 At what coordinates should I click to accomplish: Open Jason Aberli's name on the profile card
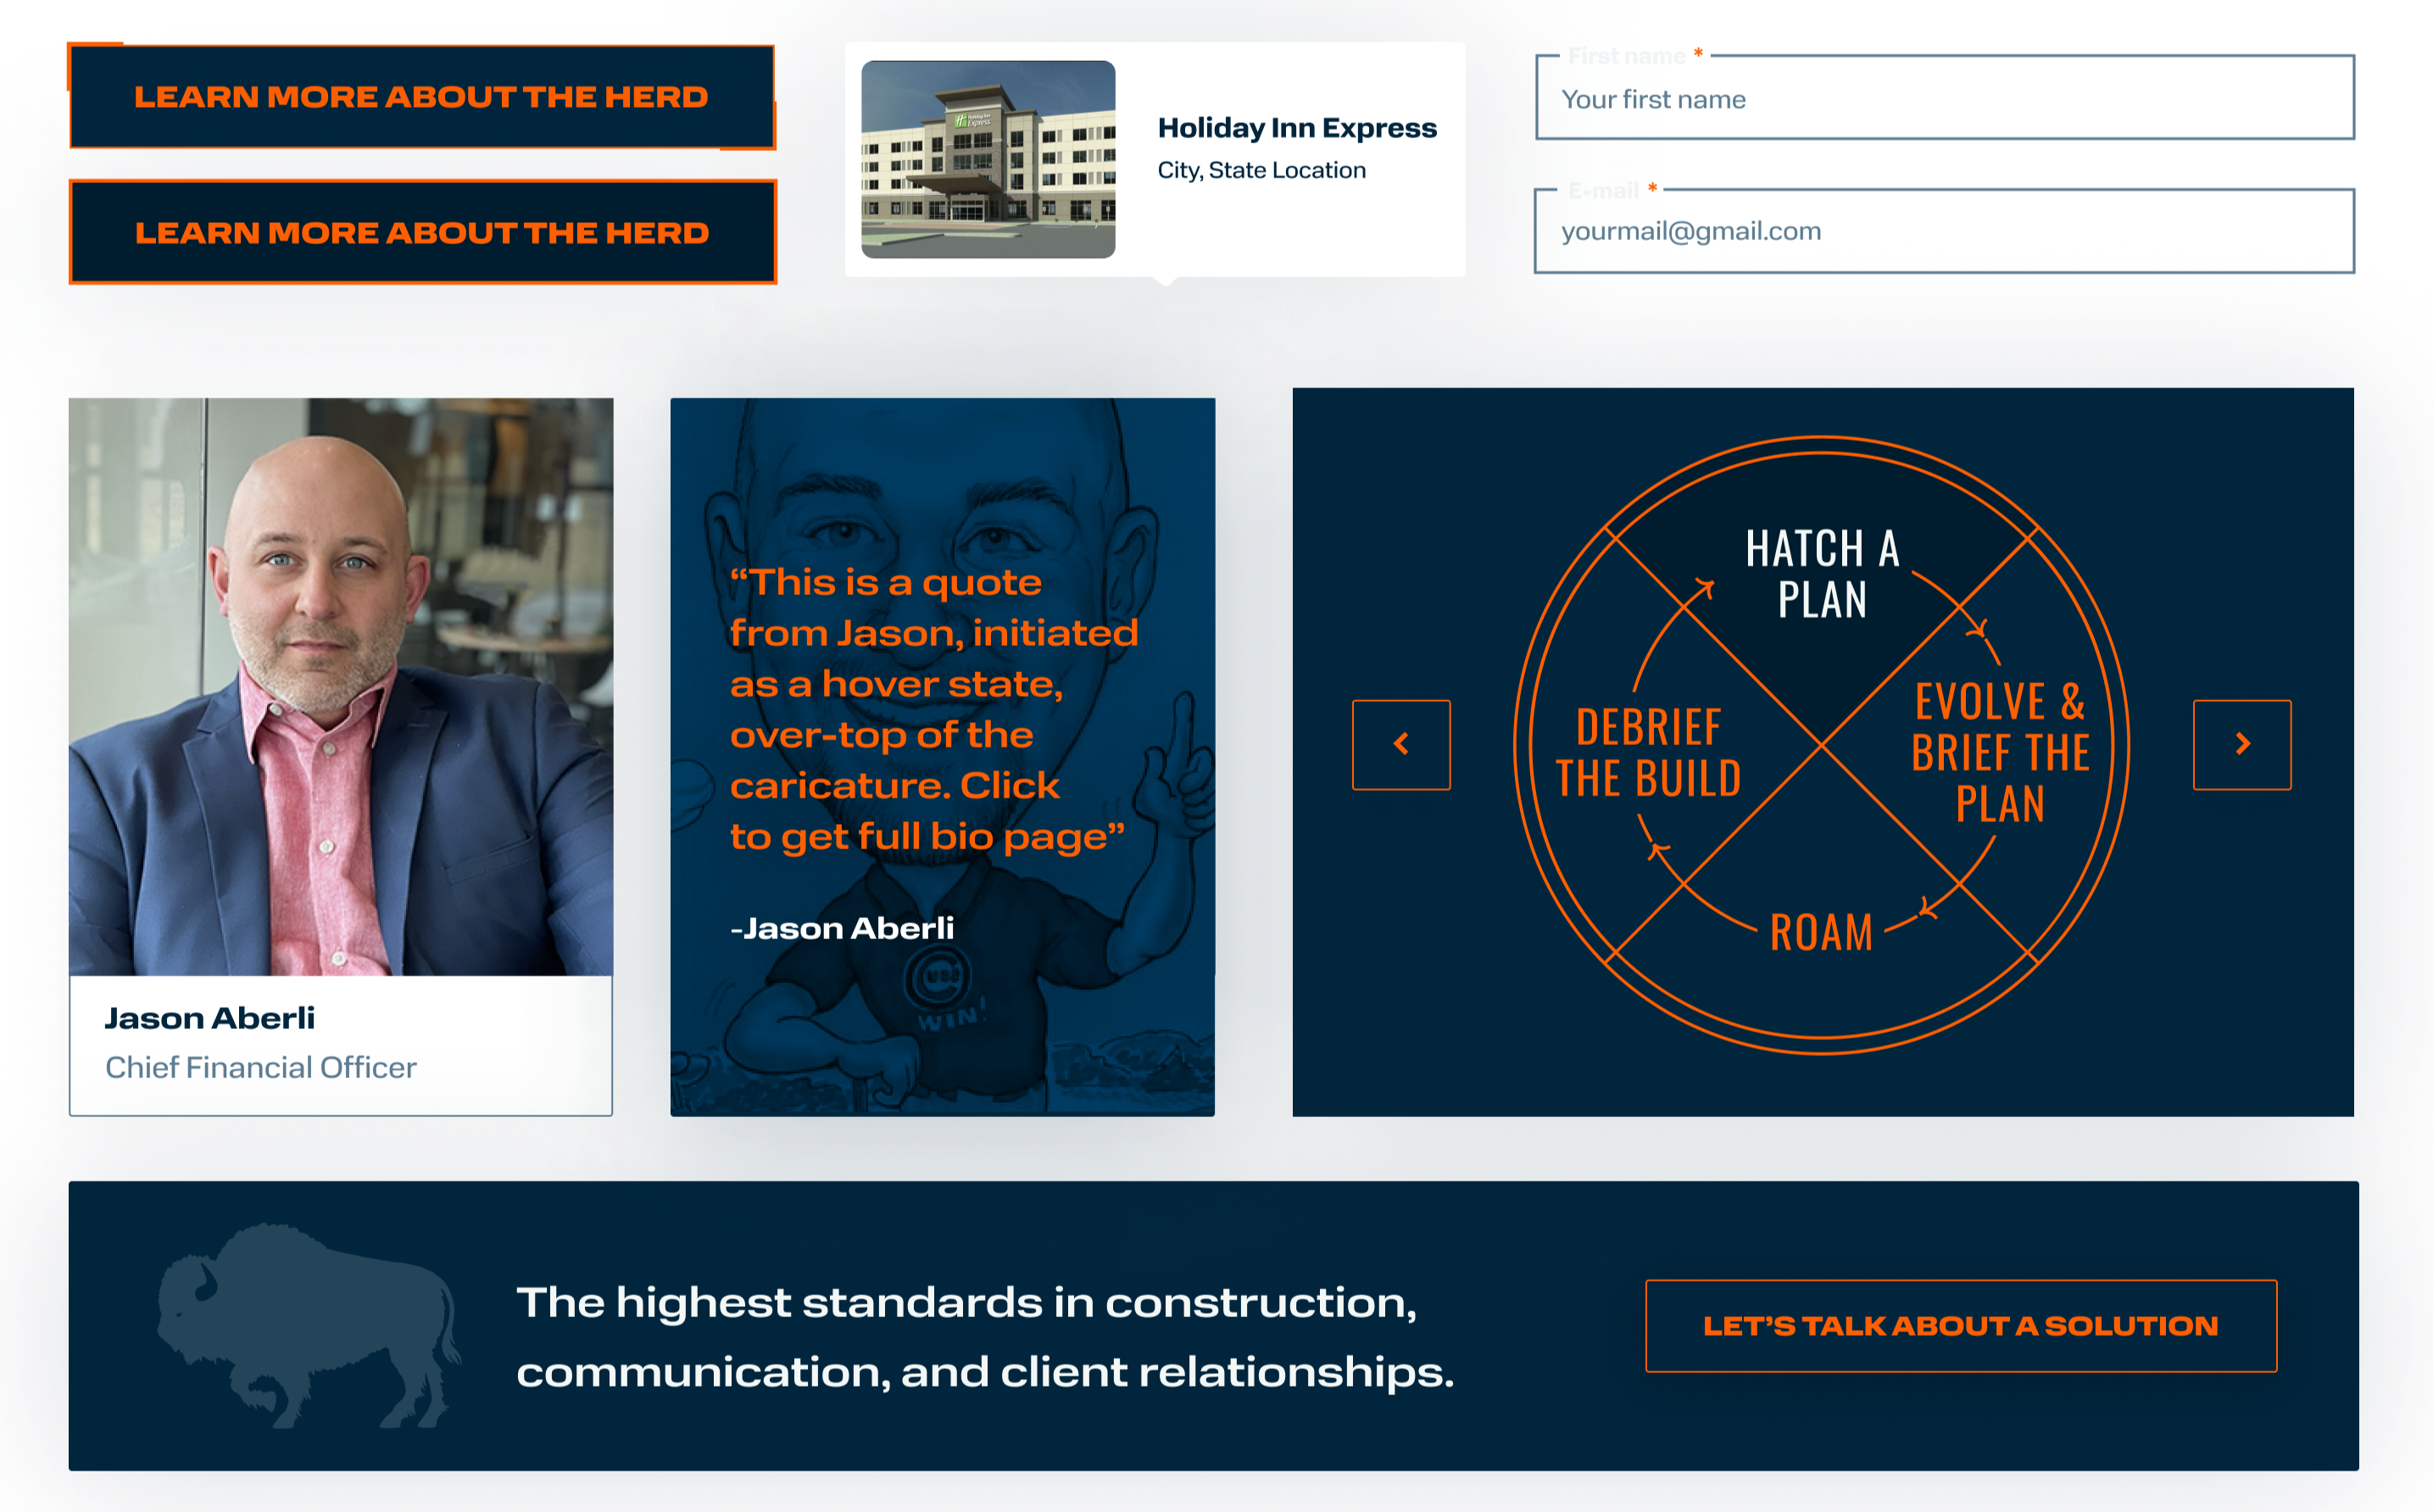210,1018
